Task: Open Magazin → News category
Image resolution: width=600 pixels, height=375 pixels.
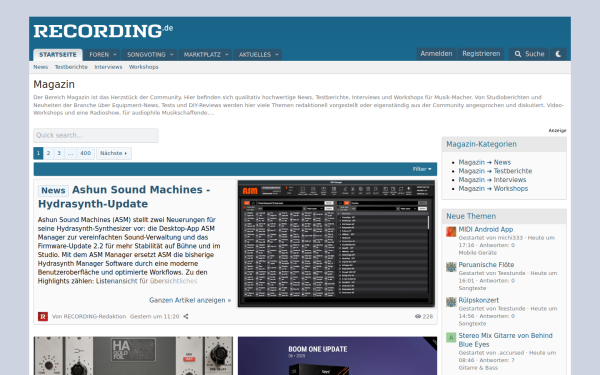Action: tap(485, 162)
